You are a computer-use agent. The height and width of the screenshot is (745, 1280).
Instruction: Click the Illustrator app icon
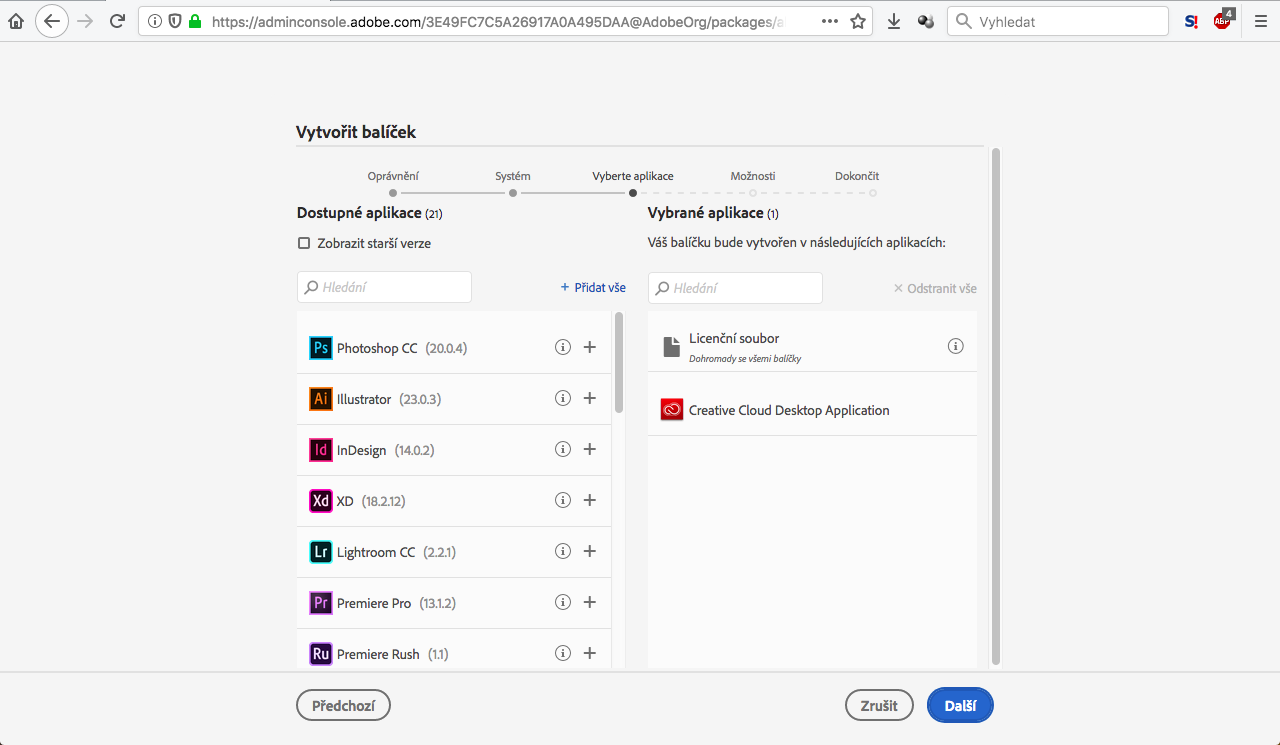(321, 399)
